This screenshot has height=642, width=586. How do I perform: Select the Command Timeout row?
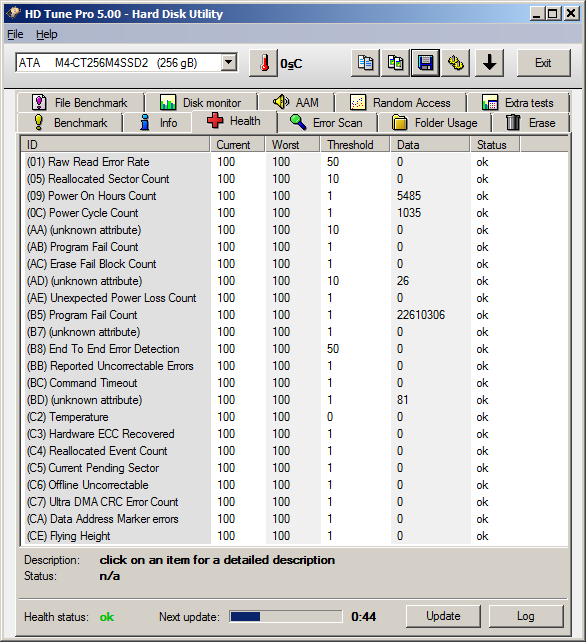click(x=294, y=383)
